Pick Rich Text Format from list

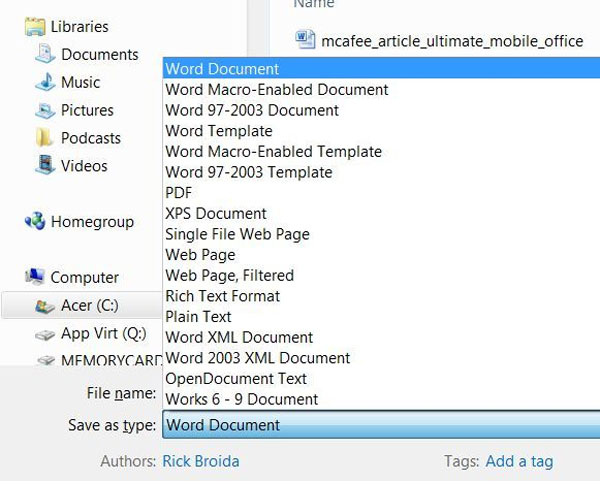click(222, 296)
